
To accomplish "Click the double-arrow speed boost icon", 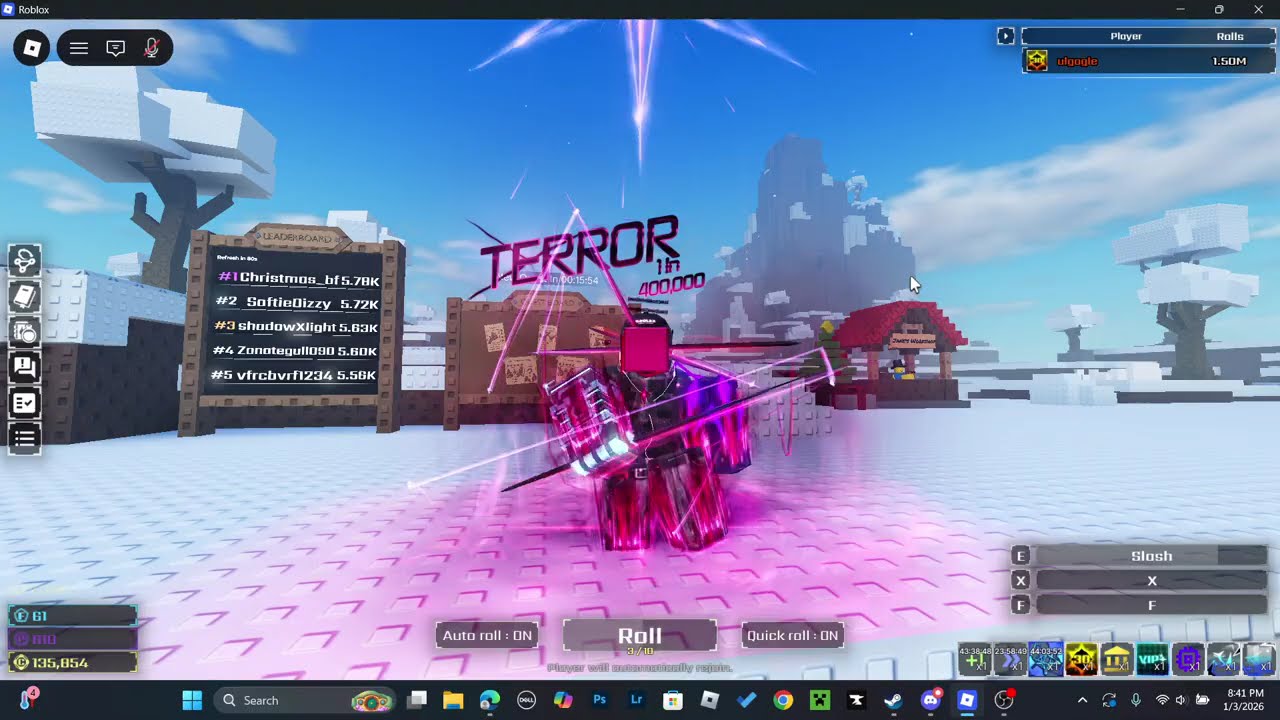I will (1010, 658).
